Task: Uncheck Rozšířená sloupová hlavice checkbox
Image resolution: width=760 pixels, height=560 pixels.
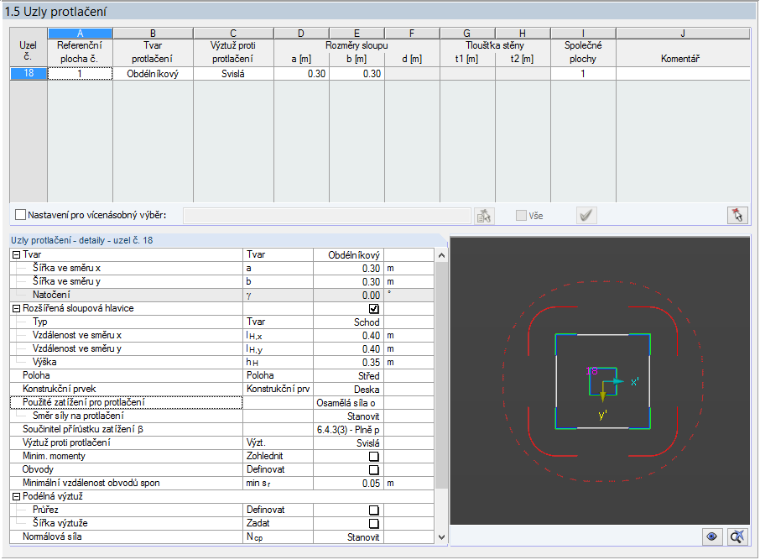Action: 374,309
